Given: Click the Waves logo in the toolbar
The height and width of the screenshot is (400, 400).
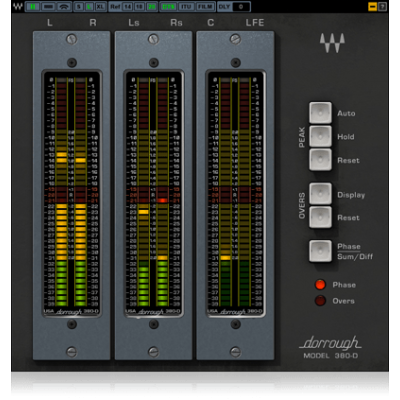Looking at the screenshot, I should pyautogui.click(x=18, y=6).
